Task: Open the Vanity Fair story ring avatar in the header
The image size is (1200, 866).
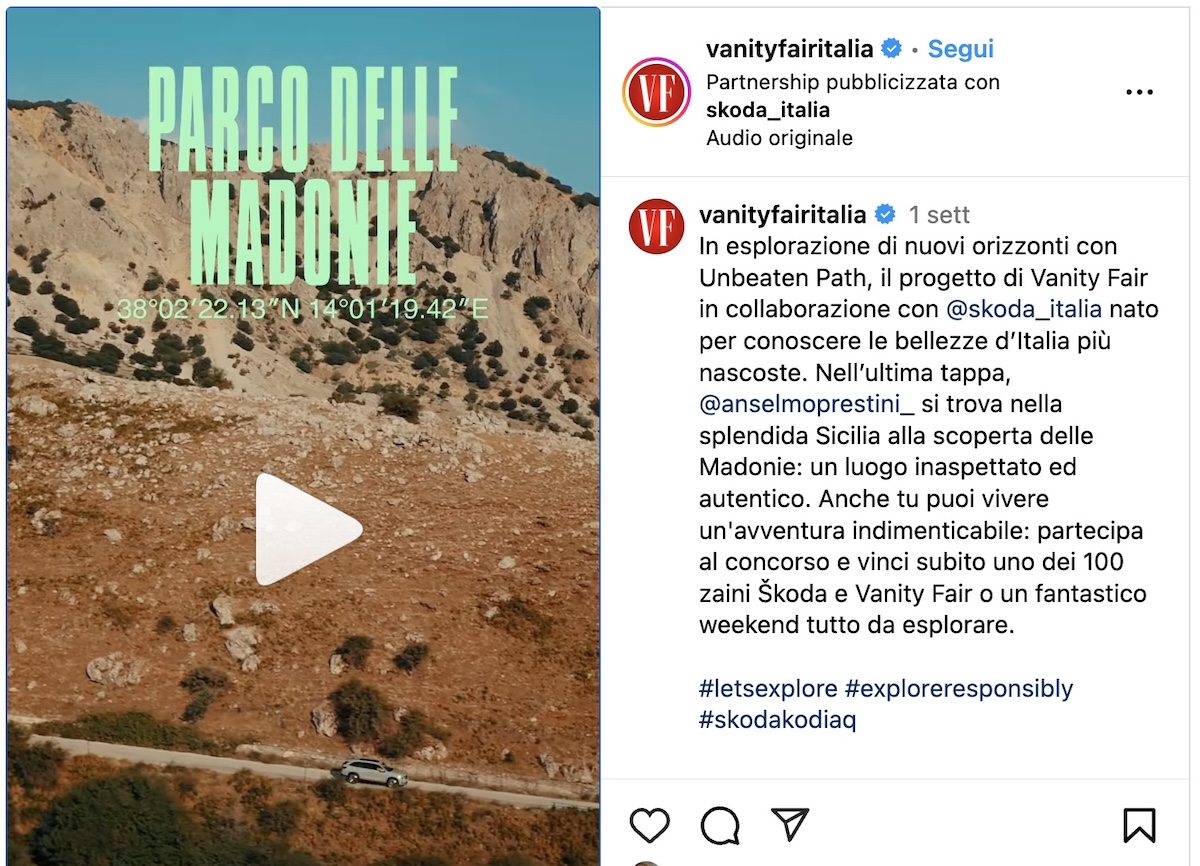Action: coord(656,92)
